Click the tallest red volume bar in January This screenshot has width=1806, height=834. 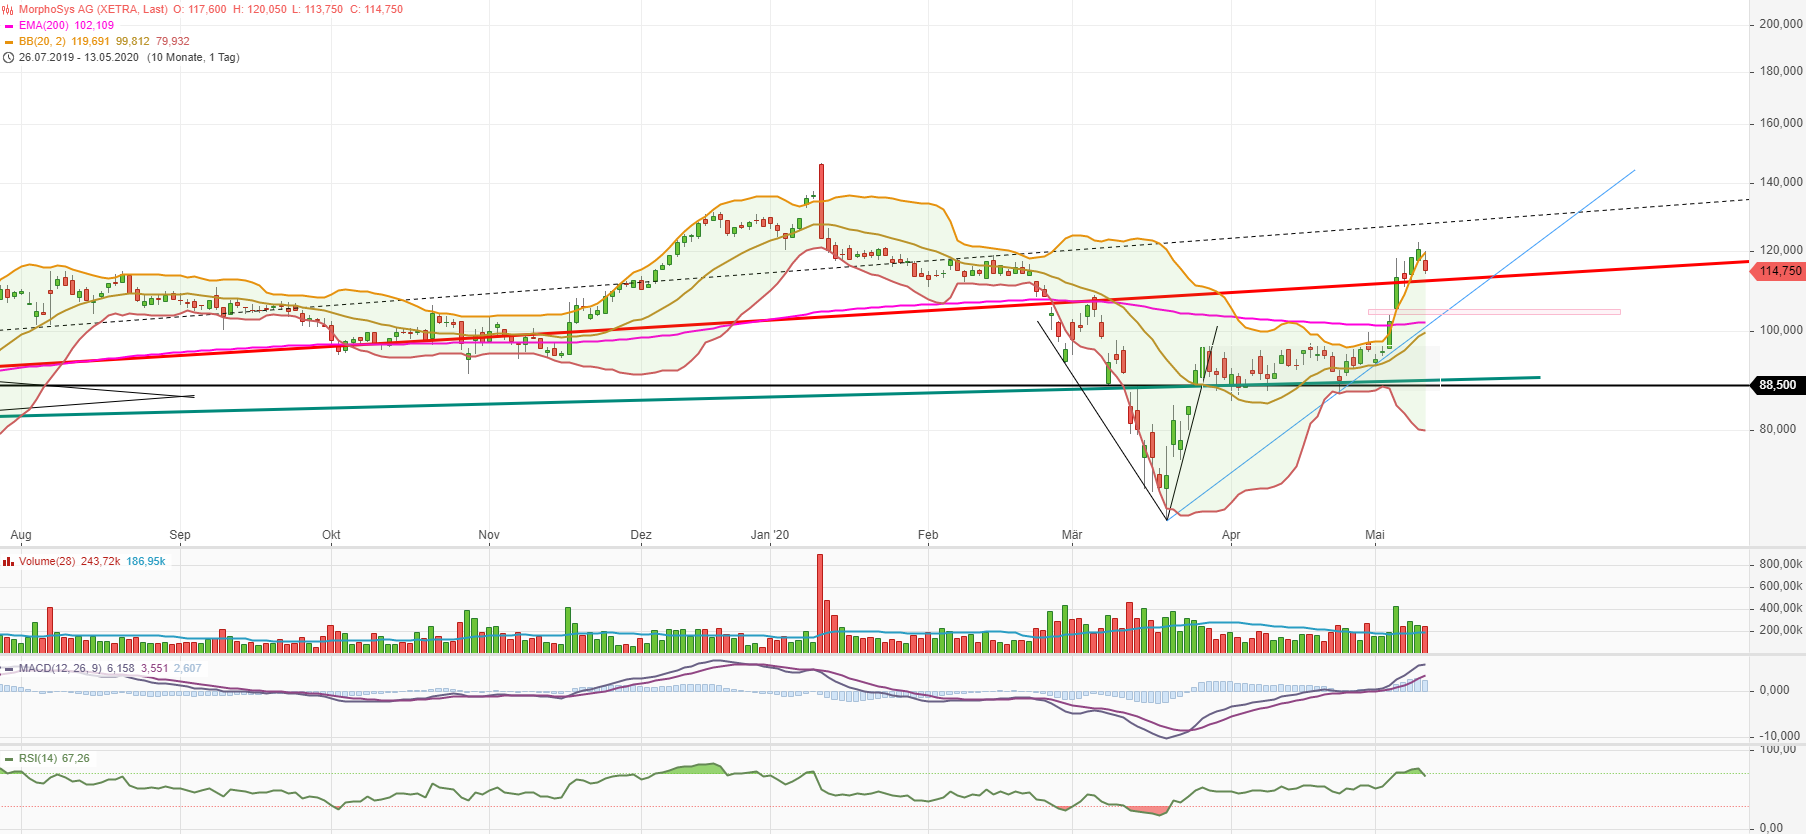820,603
